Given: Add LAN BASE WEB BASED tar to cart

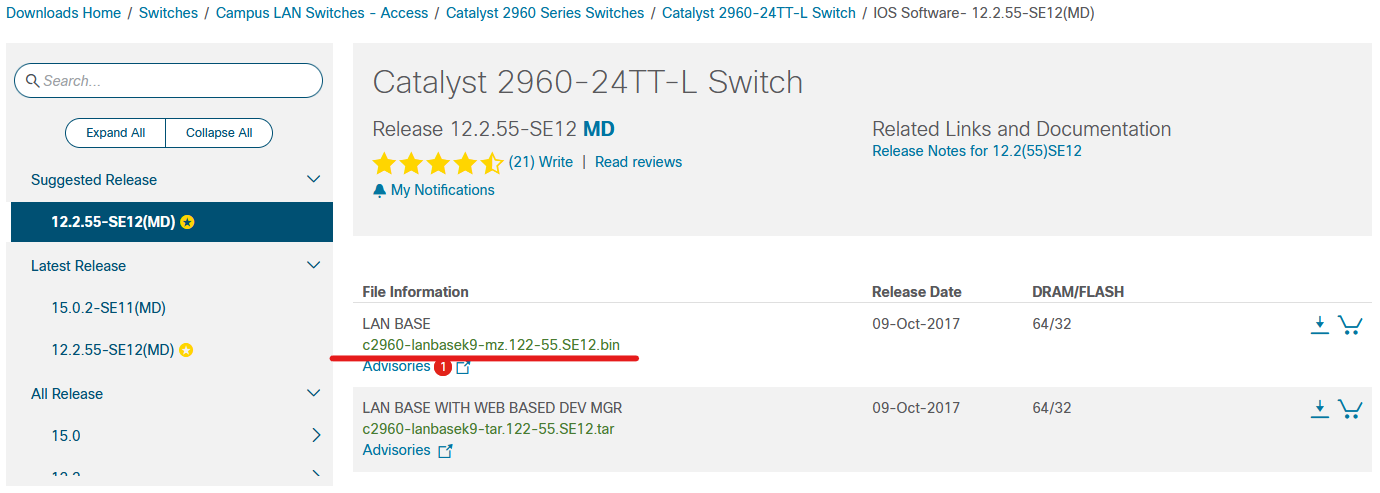Looking at the screenshot, I should [x=1350, y=408].
